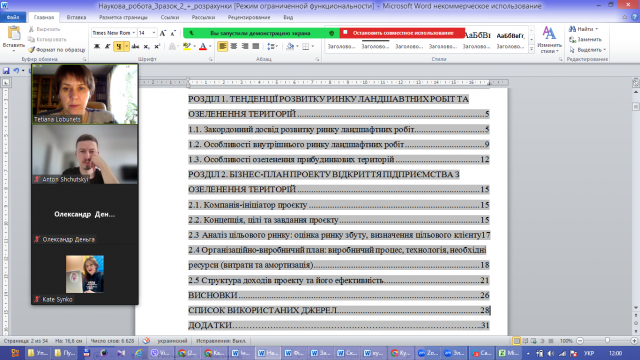Image resolution: width=640 pixels, height=360 pixels.
Task: Click the volume speaker icon in system tray
Action: [x=551, y=353]
